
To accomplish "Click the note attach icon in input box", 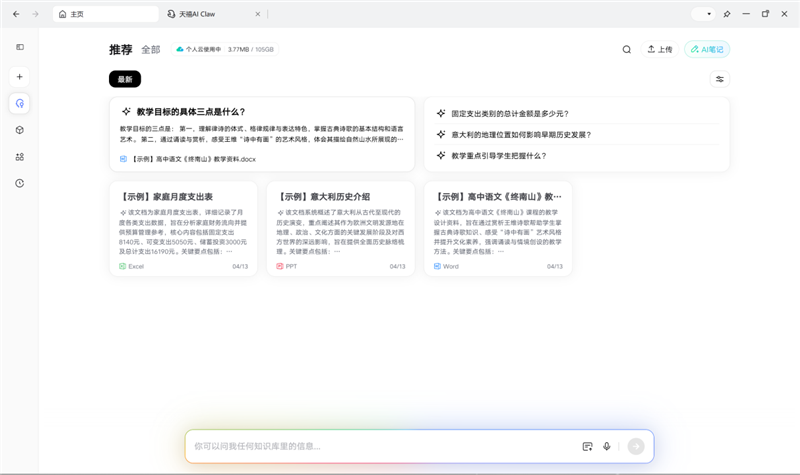I will (x=587, y=446).
